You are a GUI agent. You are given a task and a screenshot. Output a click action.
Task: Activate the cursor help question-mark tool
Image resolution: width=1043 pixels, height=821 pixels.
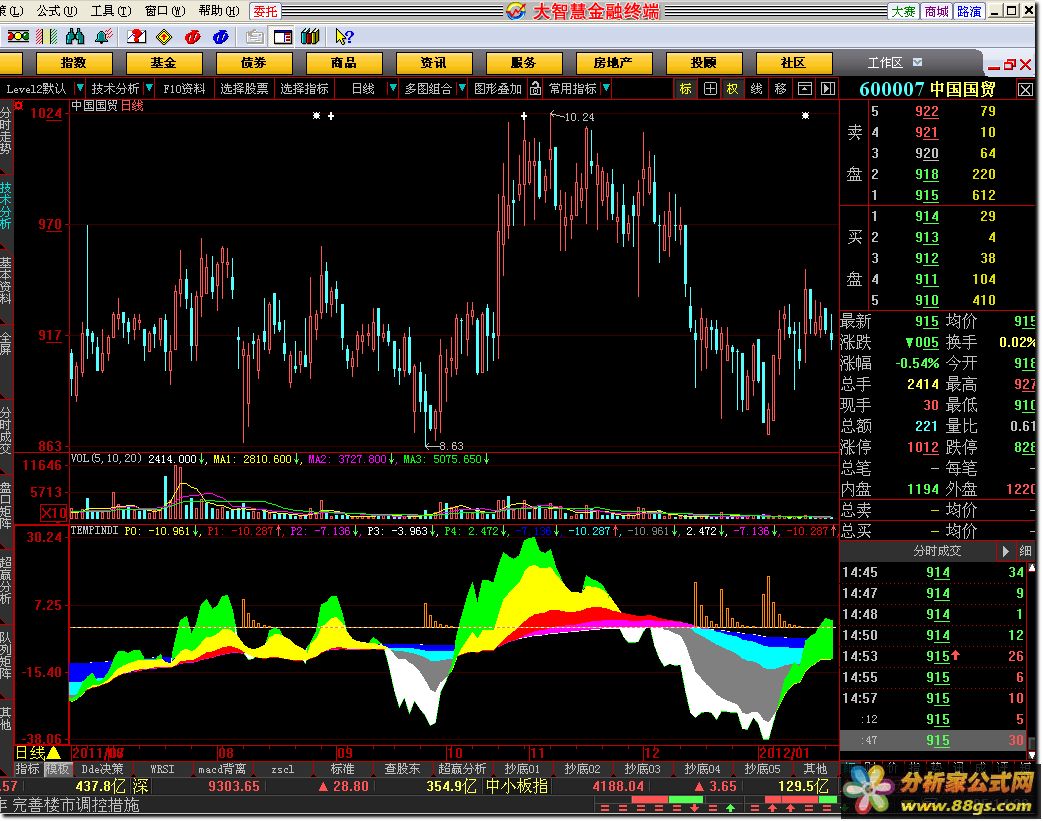click(344, 37)
